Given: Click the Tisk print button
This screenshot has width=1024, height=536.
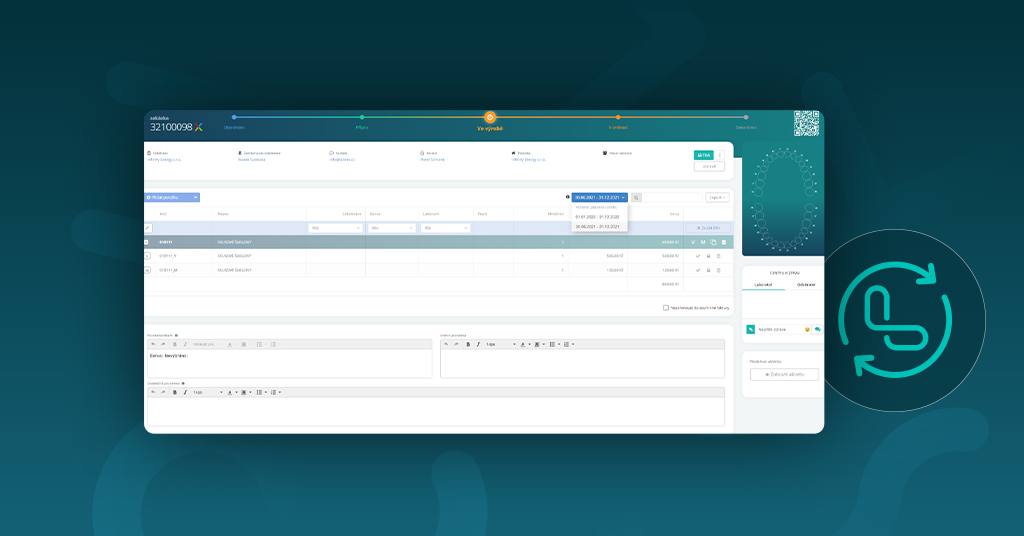Looking at the screenshot, I should tap(703, 155).
